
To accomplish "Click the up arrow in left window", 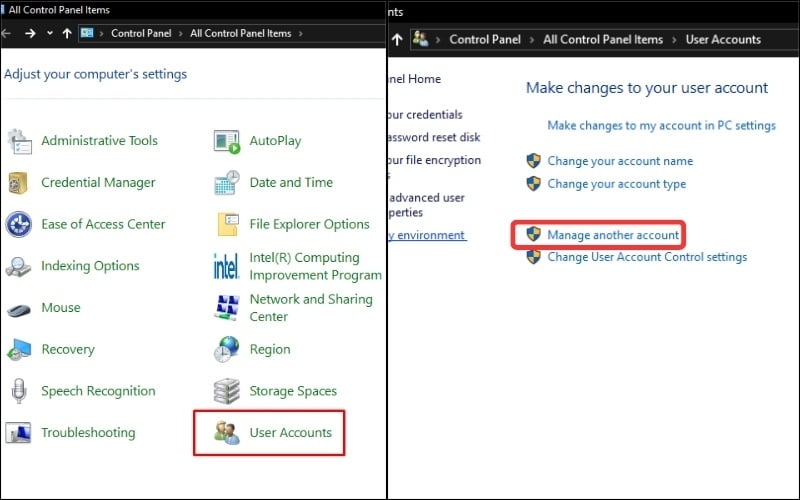I will pyautogui.click(x=67, y=34).
